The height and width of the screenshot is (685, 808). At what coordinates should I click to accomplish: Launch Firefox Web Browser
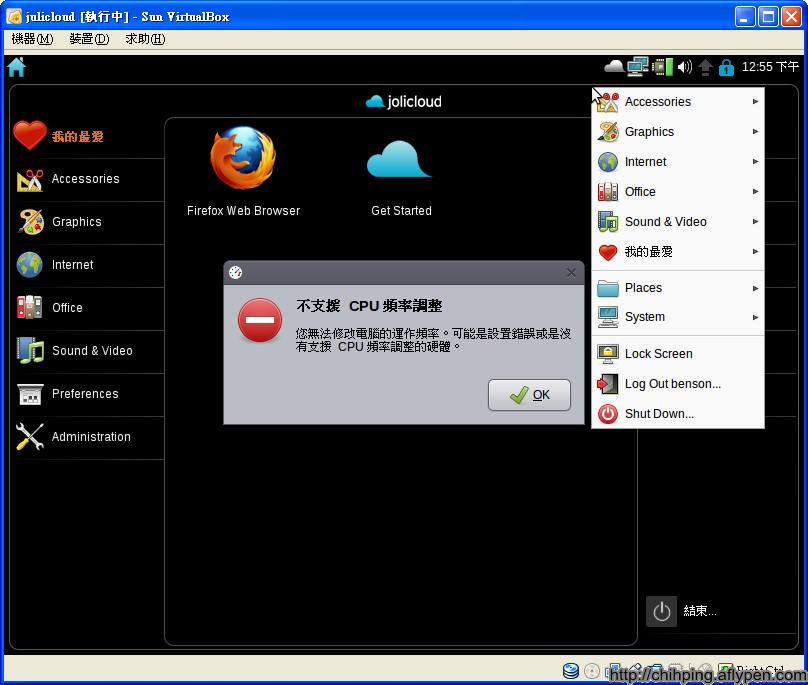(243, 172)
